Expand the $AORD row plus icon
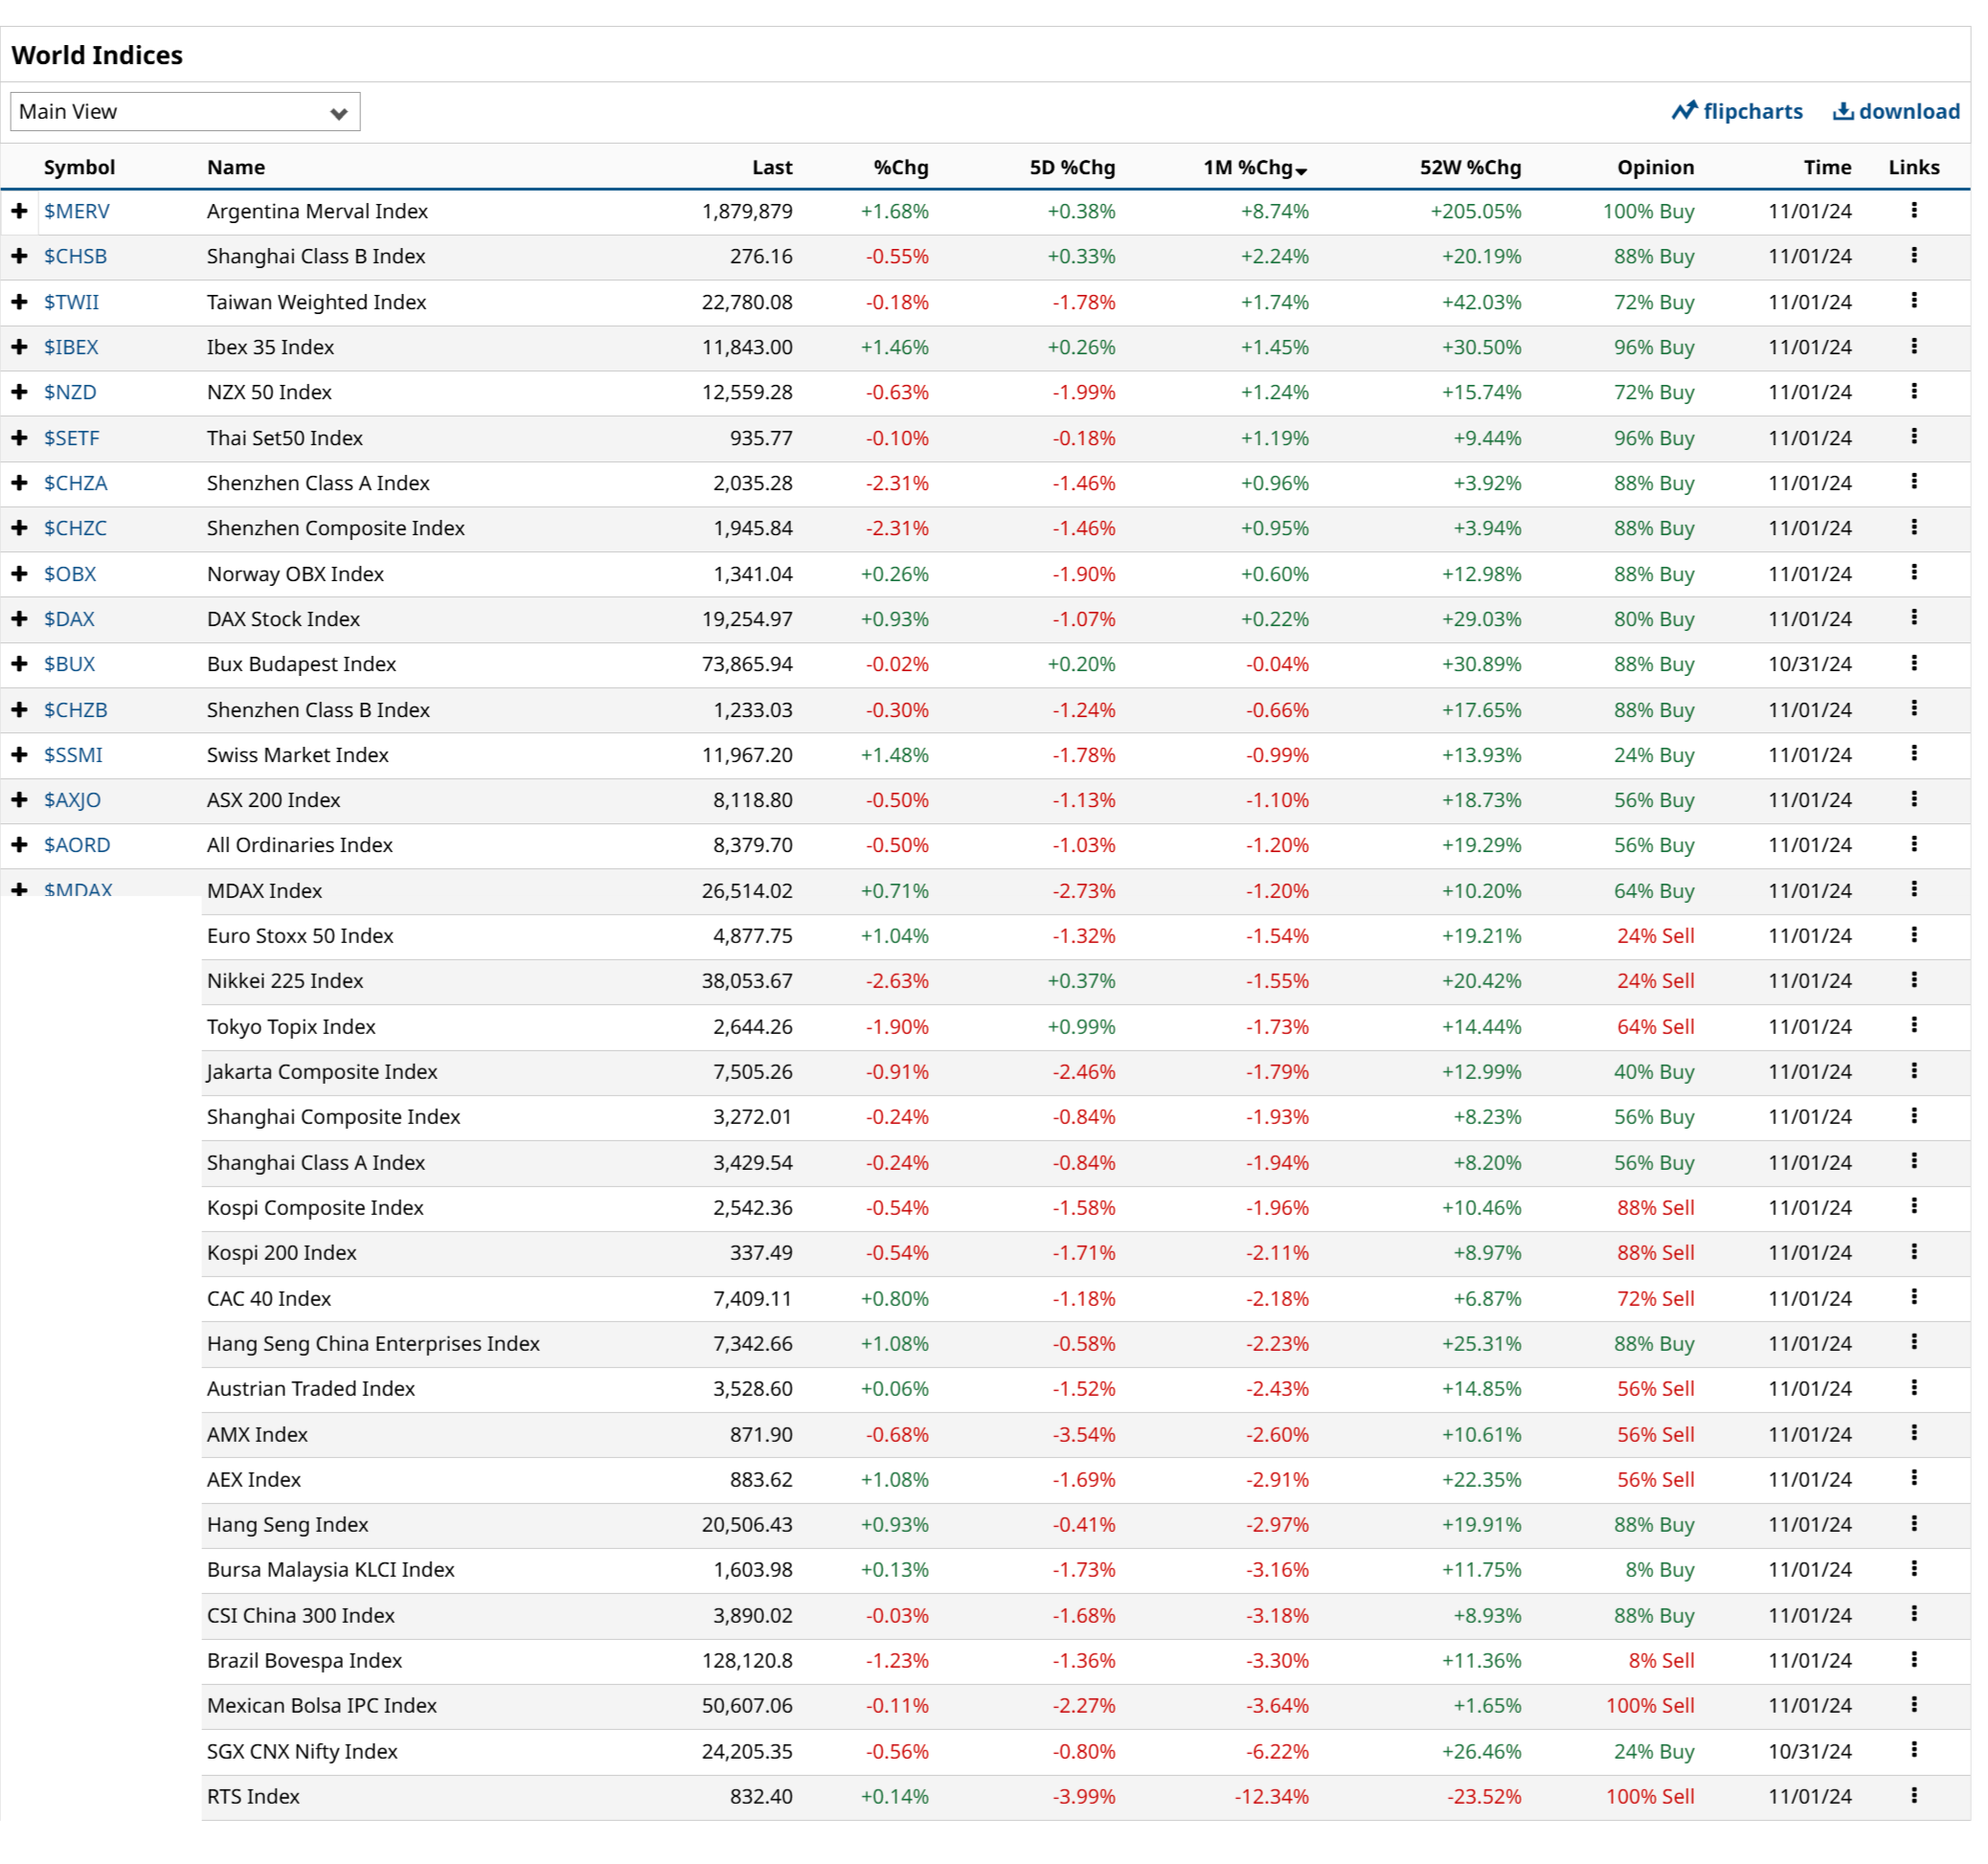 pos(19,845)
